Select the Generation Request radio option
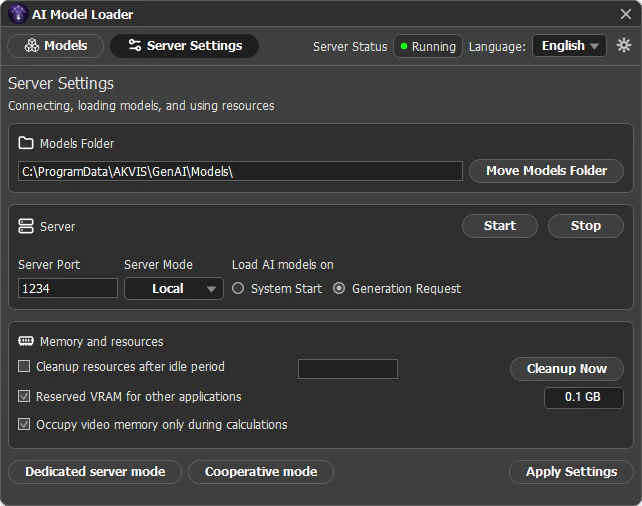This screenshot has height=506, width=642. click(x=339, y=289)
